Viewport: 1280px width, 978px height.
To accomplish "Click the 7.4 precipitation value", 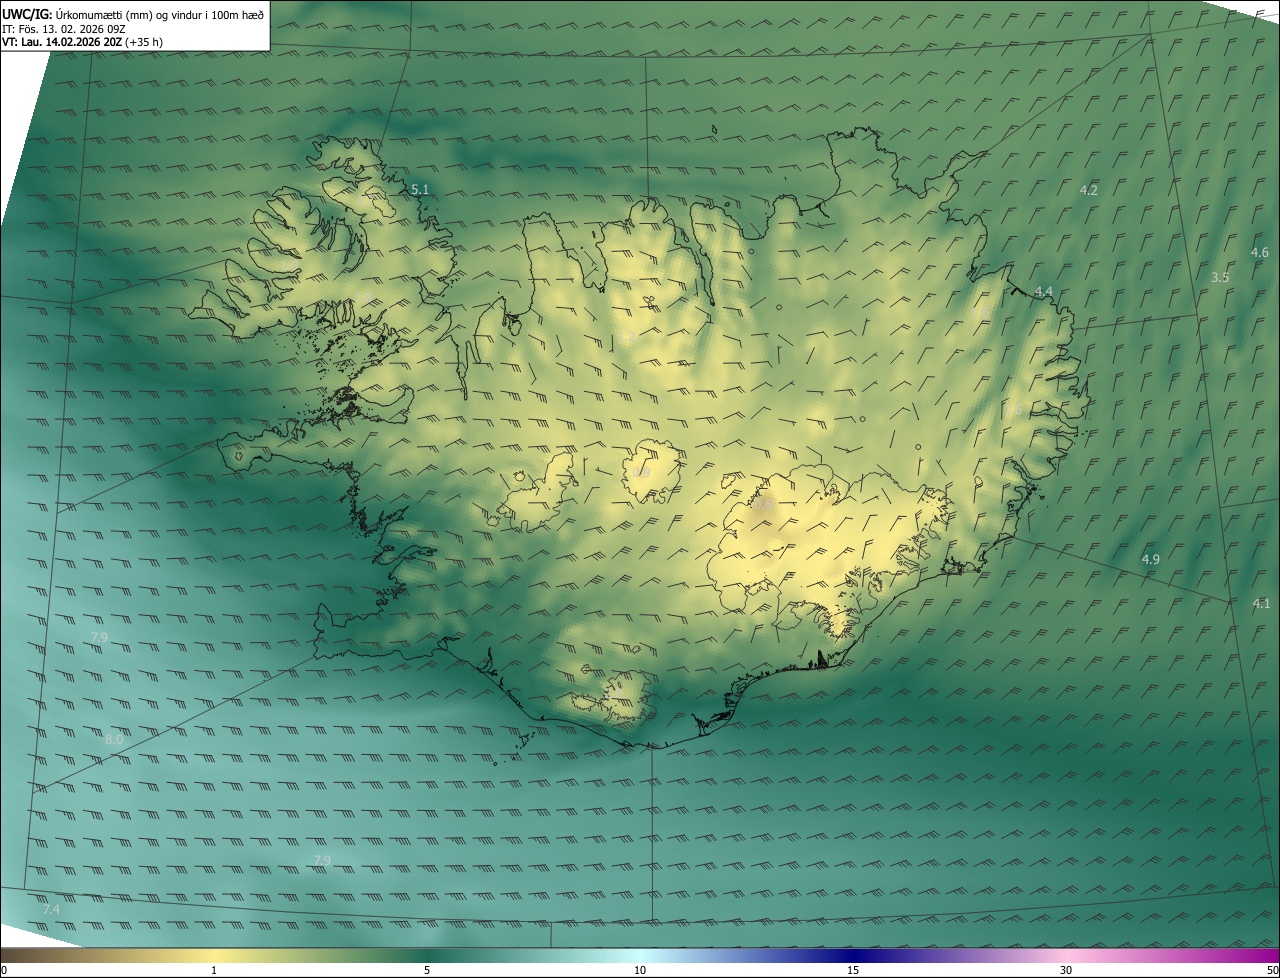I will (x=51, y=909).
